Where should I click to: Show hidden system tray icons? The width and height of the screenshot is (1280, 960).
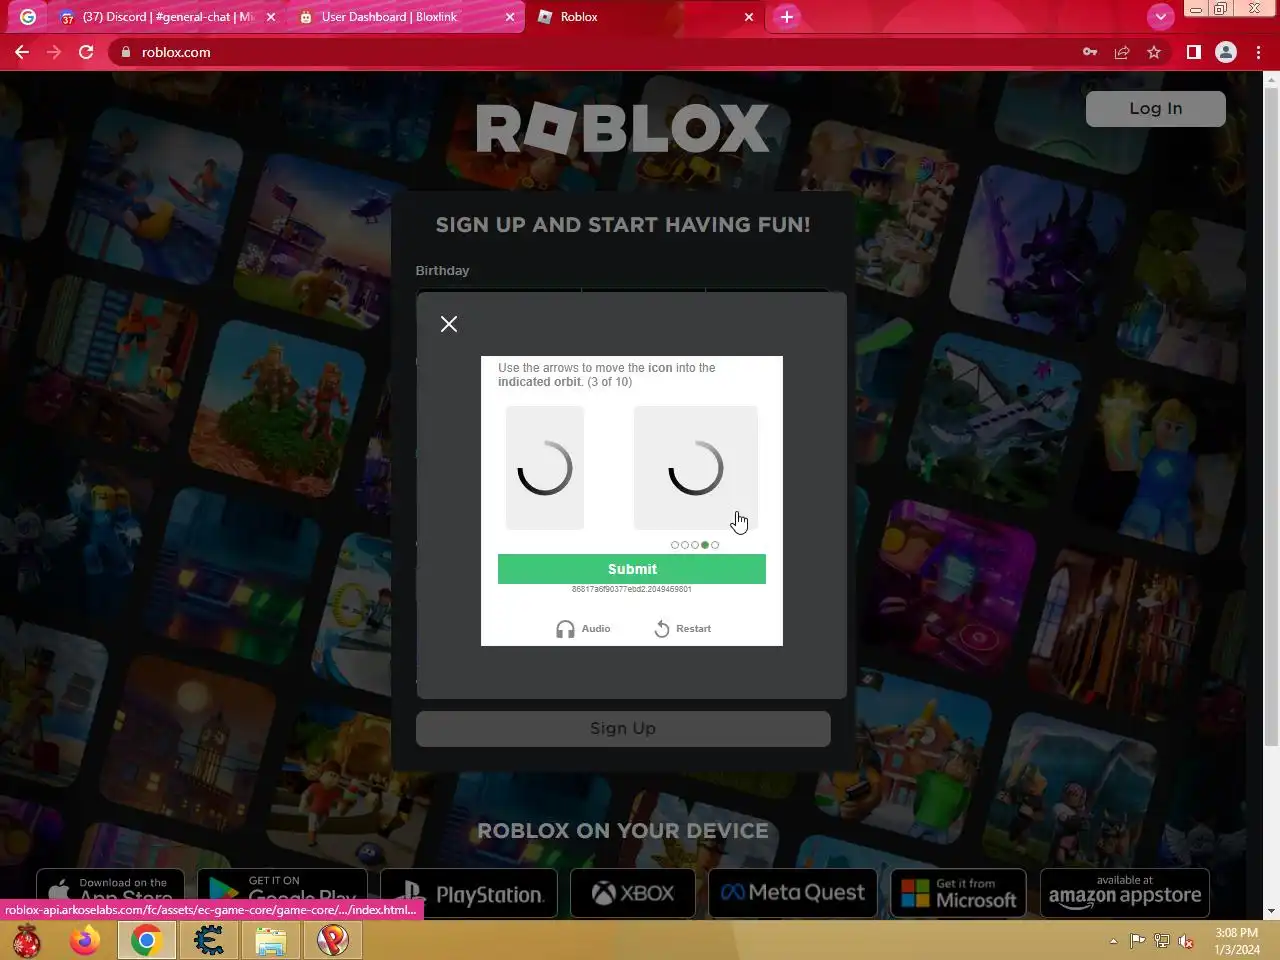(x=1113, y=941)
